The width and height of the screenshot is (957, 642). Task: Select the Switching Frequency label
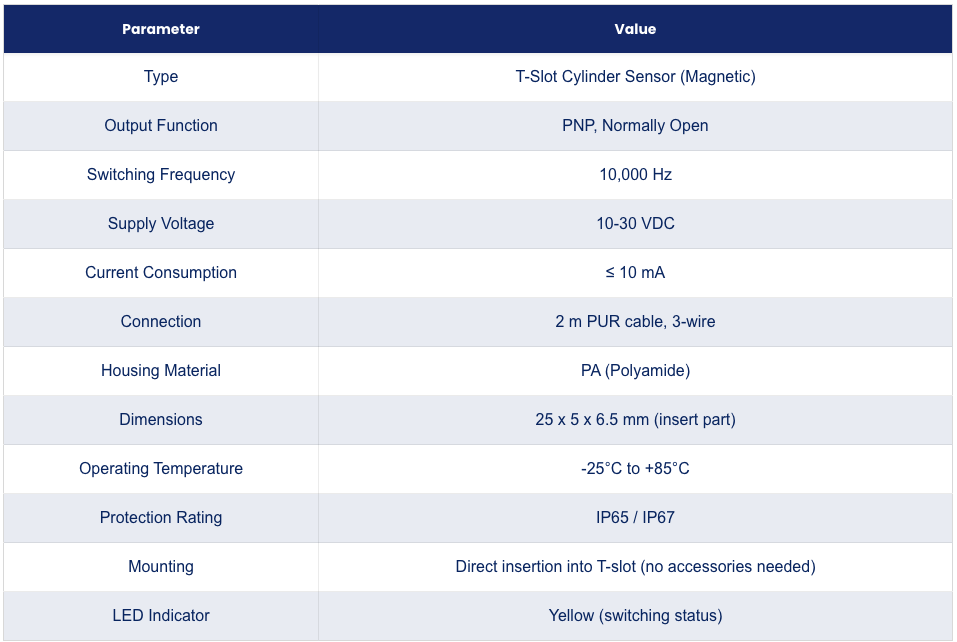[x=161, y=175]
